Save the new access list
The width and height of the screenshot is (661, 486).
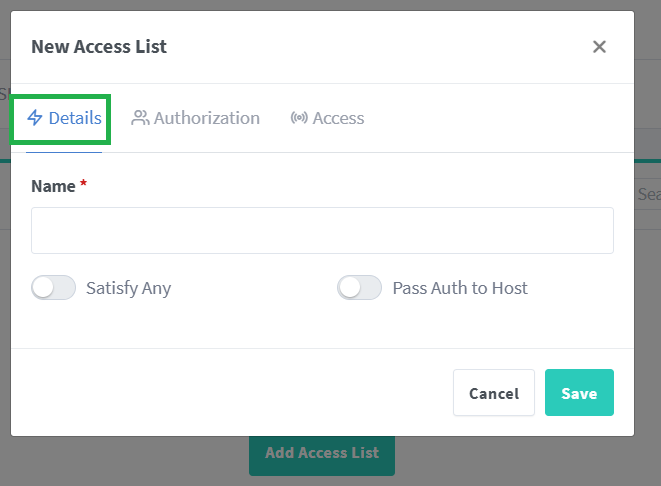[x=579, y=392]
